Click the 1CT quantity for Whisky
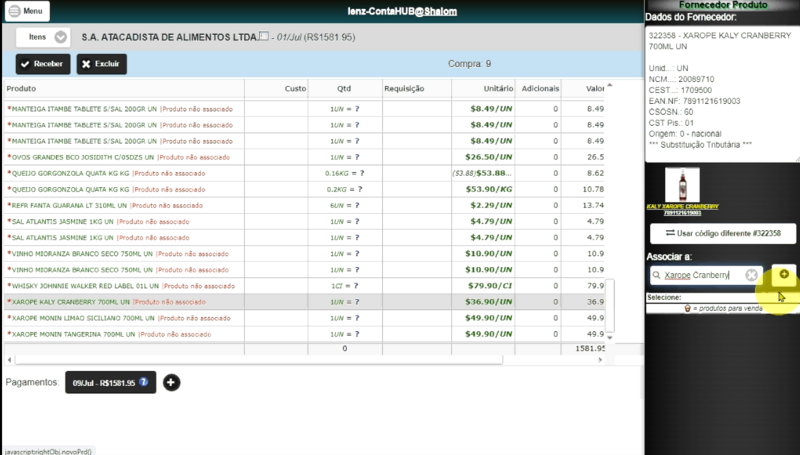800x455 pixels. tap(344, 286)
